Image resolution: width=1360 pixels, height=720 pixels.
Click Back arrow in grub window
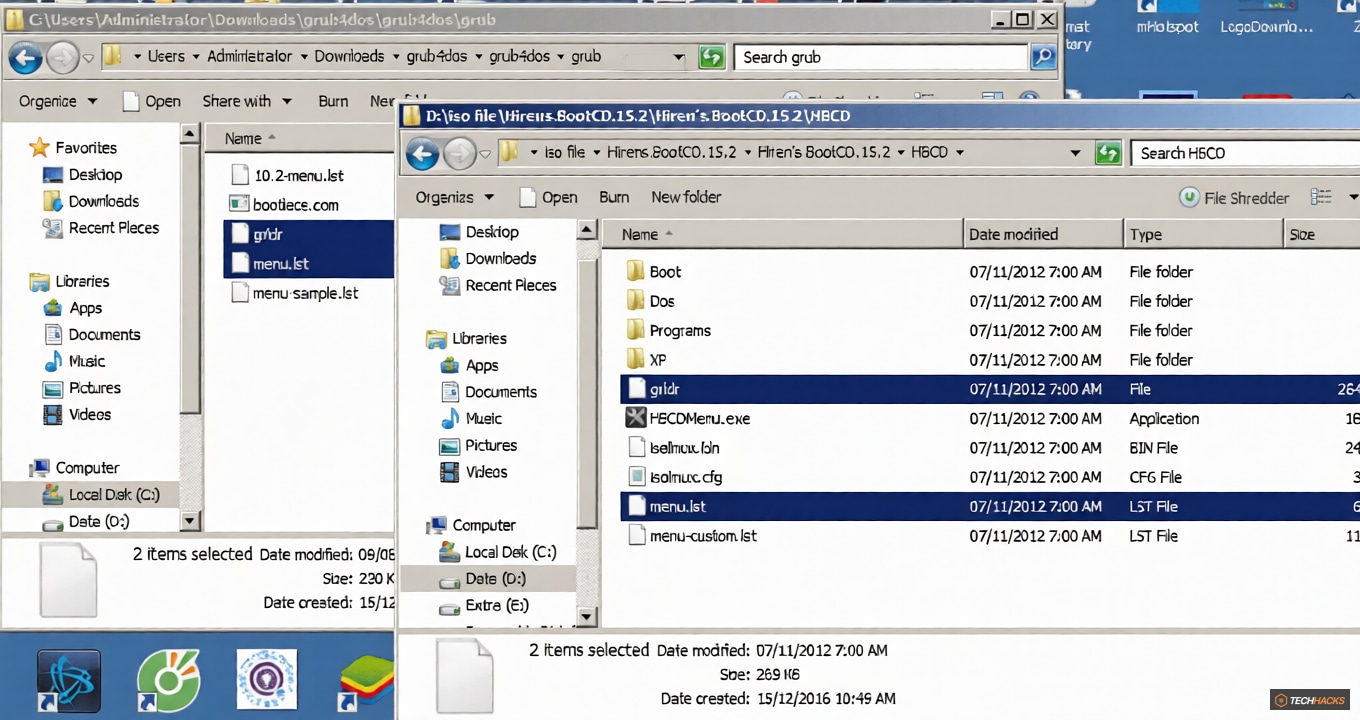[25, 57]
